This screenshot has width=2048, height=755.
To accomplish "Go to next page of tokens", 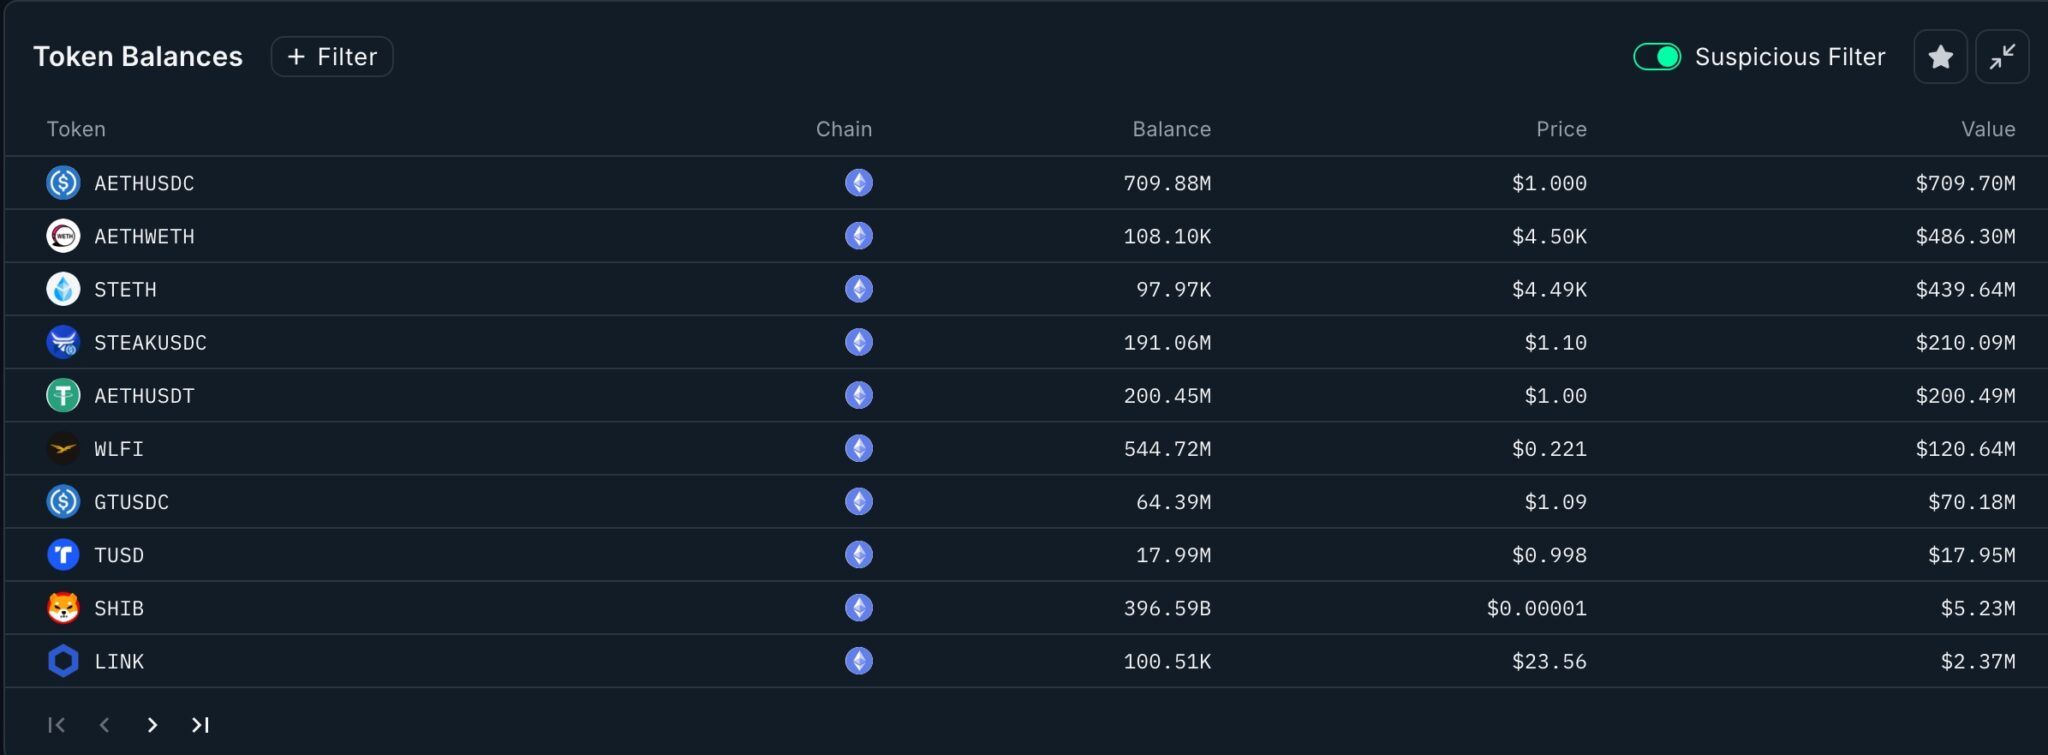I will tap(152, 725).
